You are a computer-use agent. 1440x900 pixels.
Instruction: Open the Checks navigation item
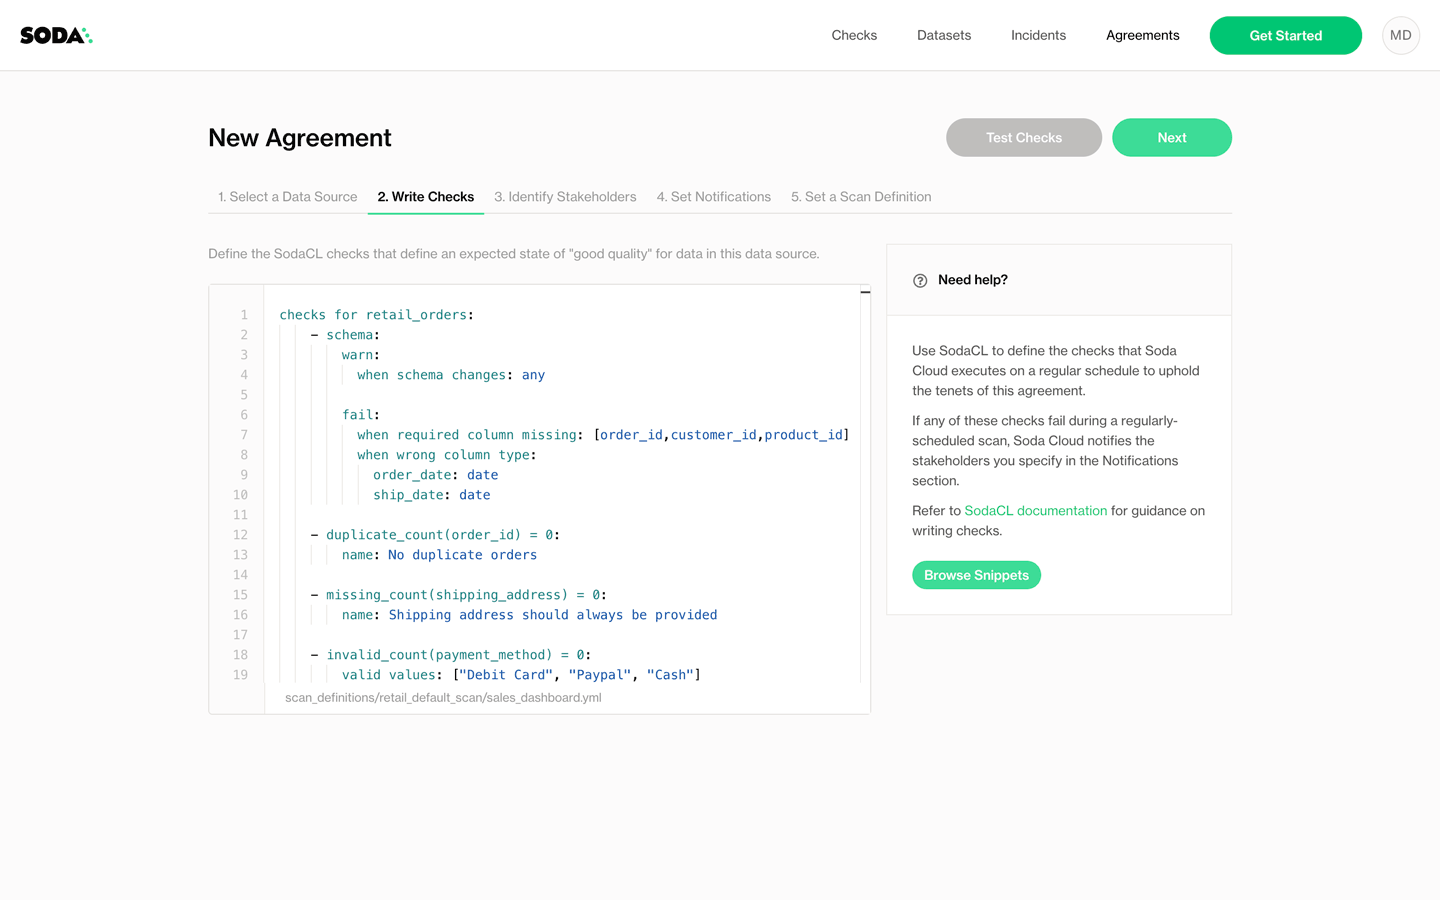point(854,35)
